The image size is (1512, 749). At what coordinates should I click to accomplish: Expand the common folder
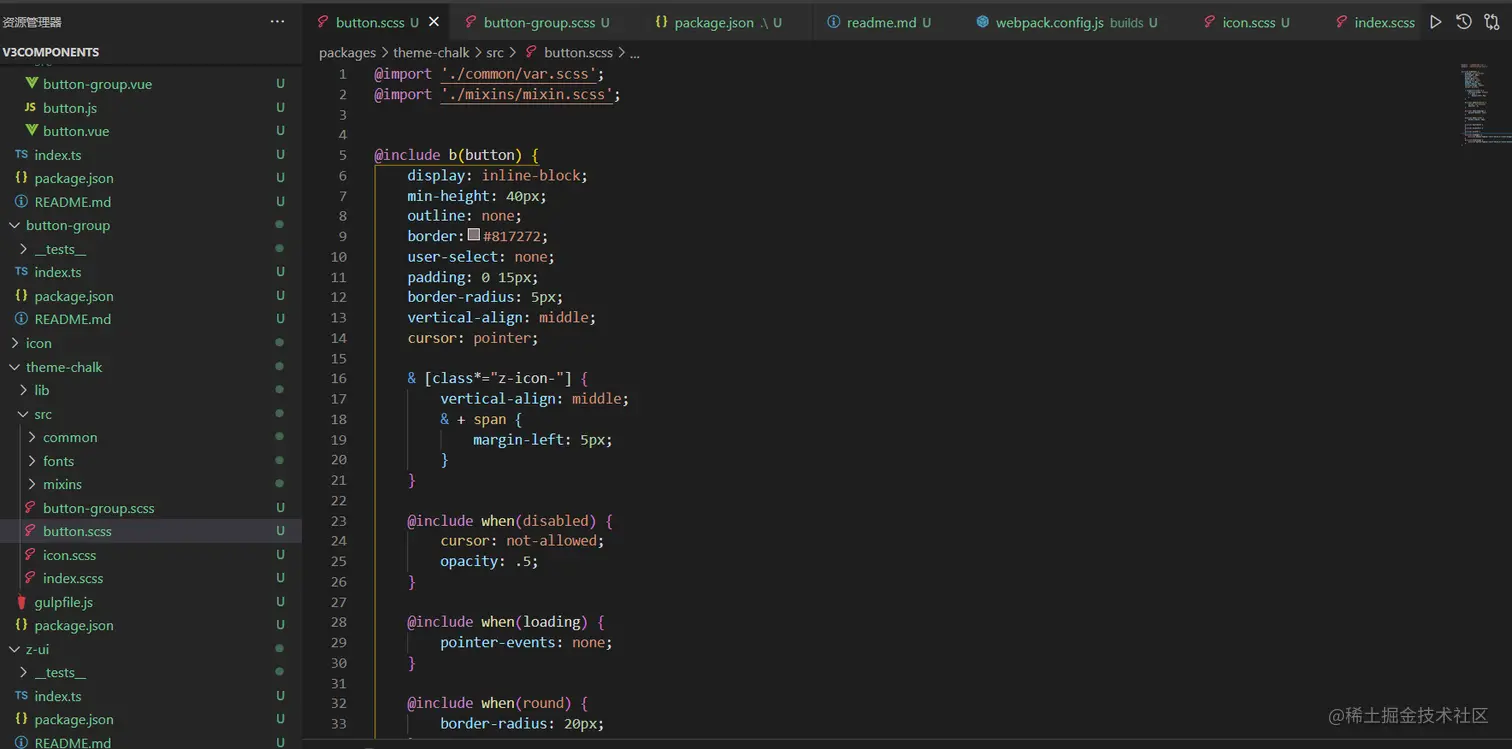click(151, 437)
